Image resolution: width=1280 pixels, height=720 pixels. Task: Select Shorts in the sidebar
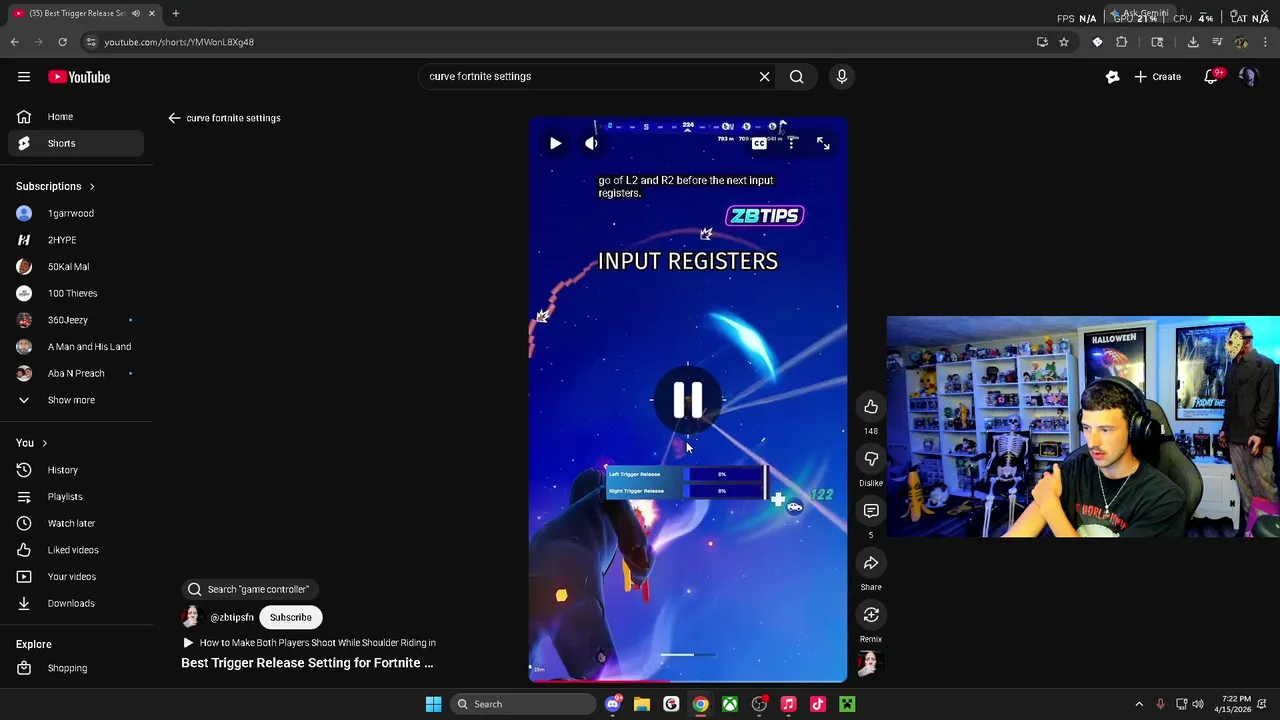point(76,143)
